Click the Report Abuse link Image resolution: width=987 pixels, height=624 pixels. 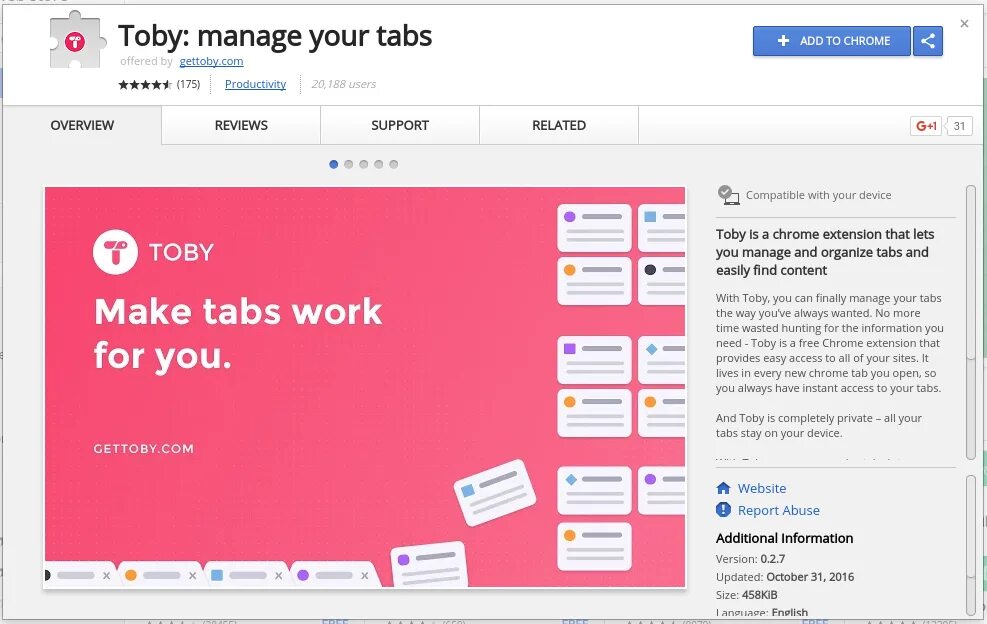[x=779, y=510]
